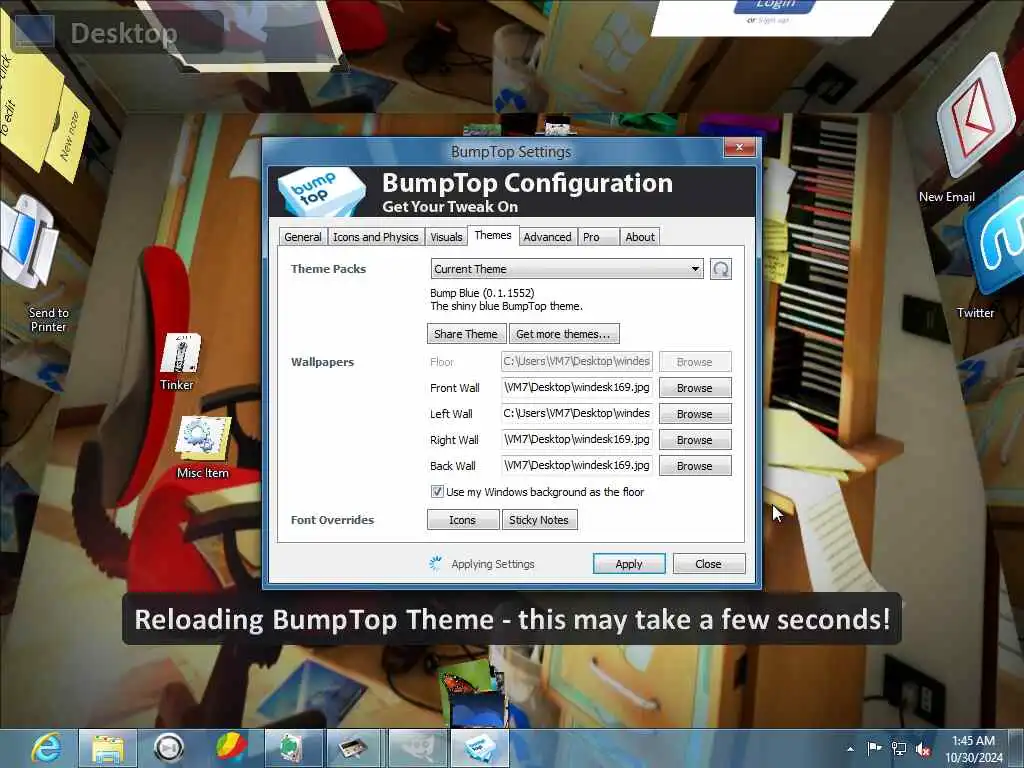This screenshot has height=768, width=1024.
Task: Open the General tab
Action: click(x=302, y=236)
